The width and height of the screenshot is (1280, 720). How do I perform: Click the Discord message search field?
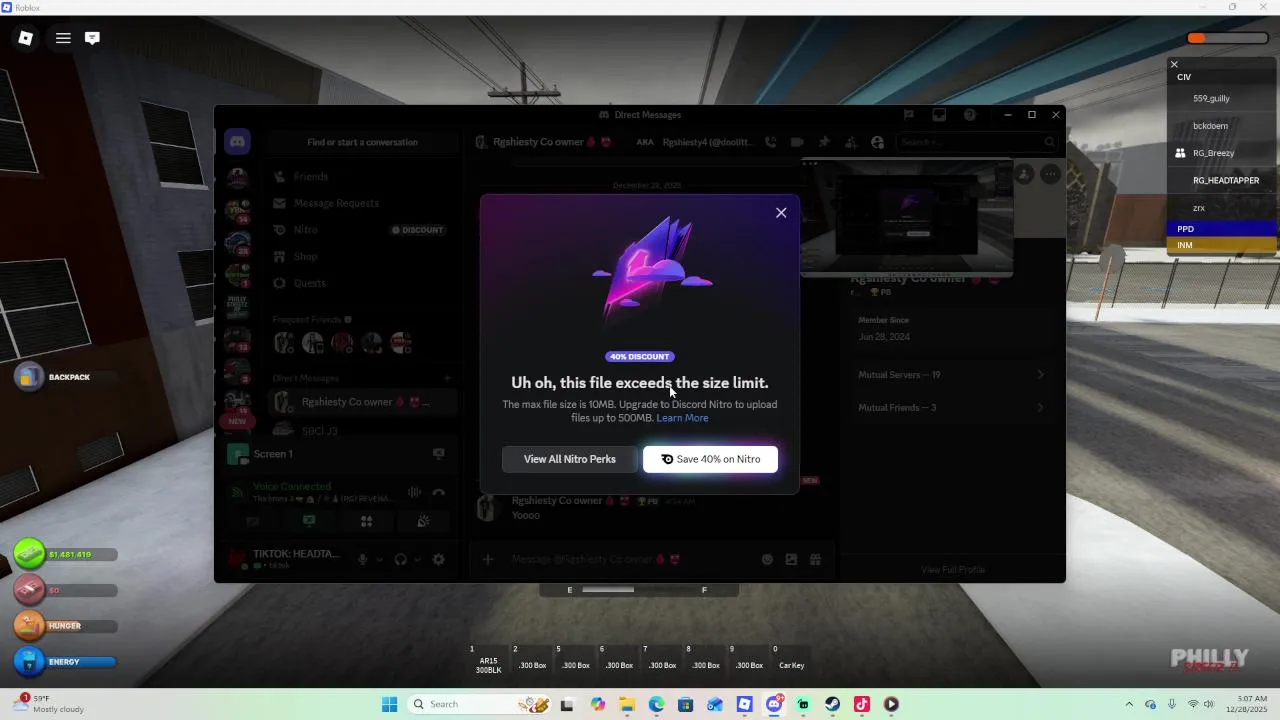pos(976,142)
